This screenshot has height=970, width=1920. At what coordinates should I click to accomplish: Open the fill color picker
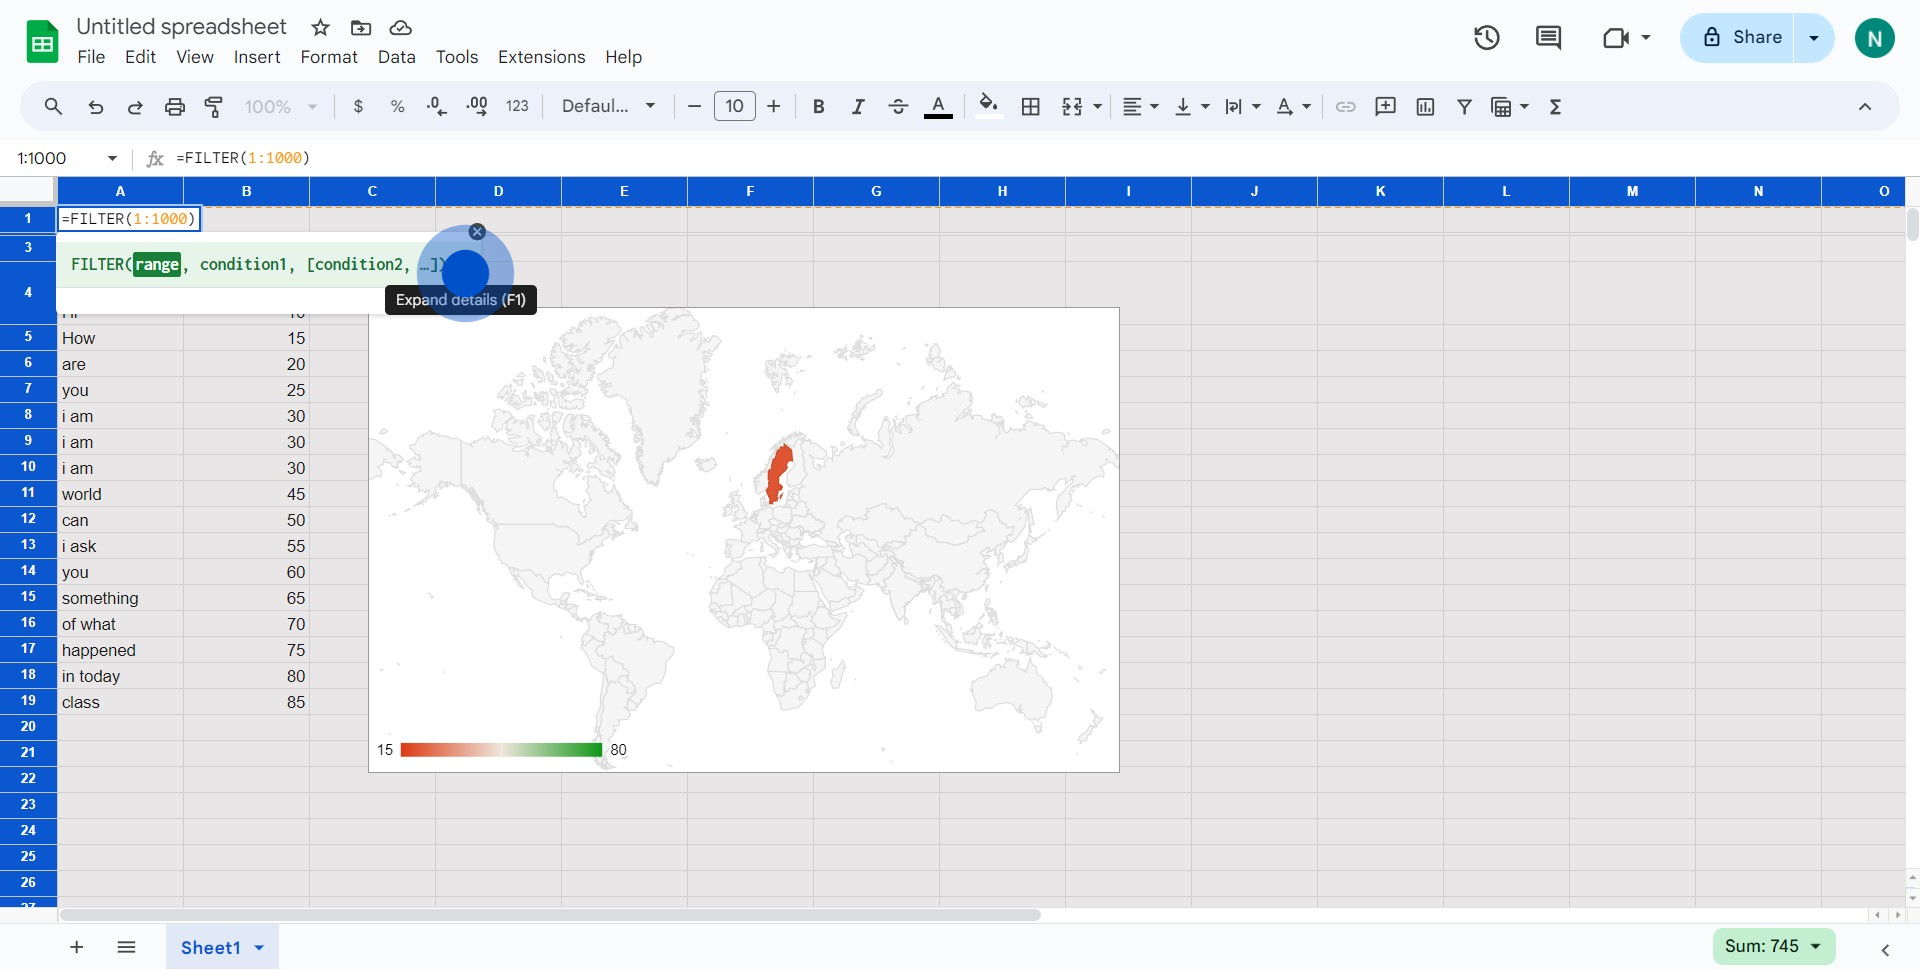coord(989,107)
